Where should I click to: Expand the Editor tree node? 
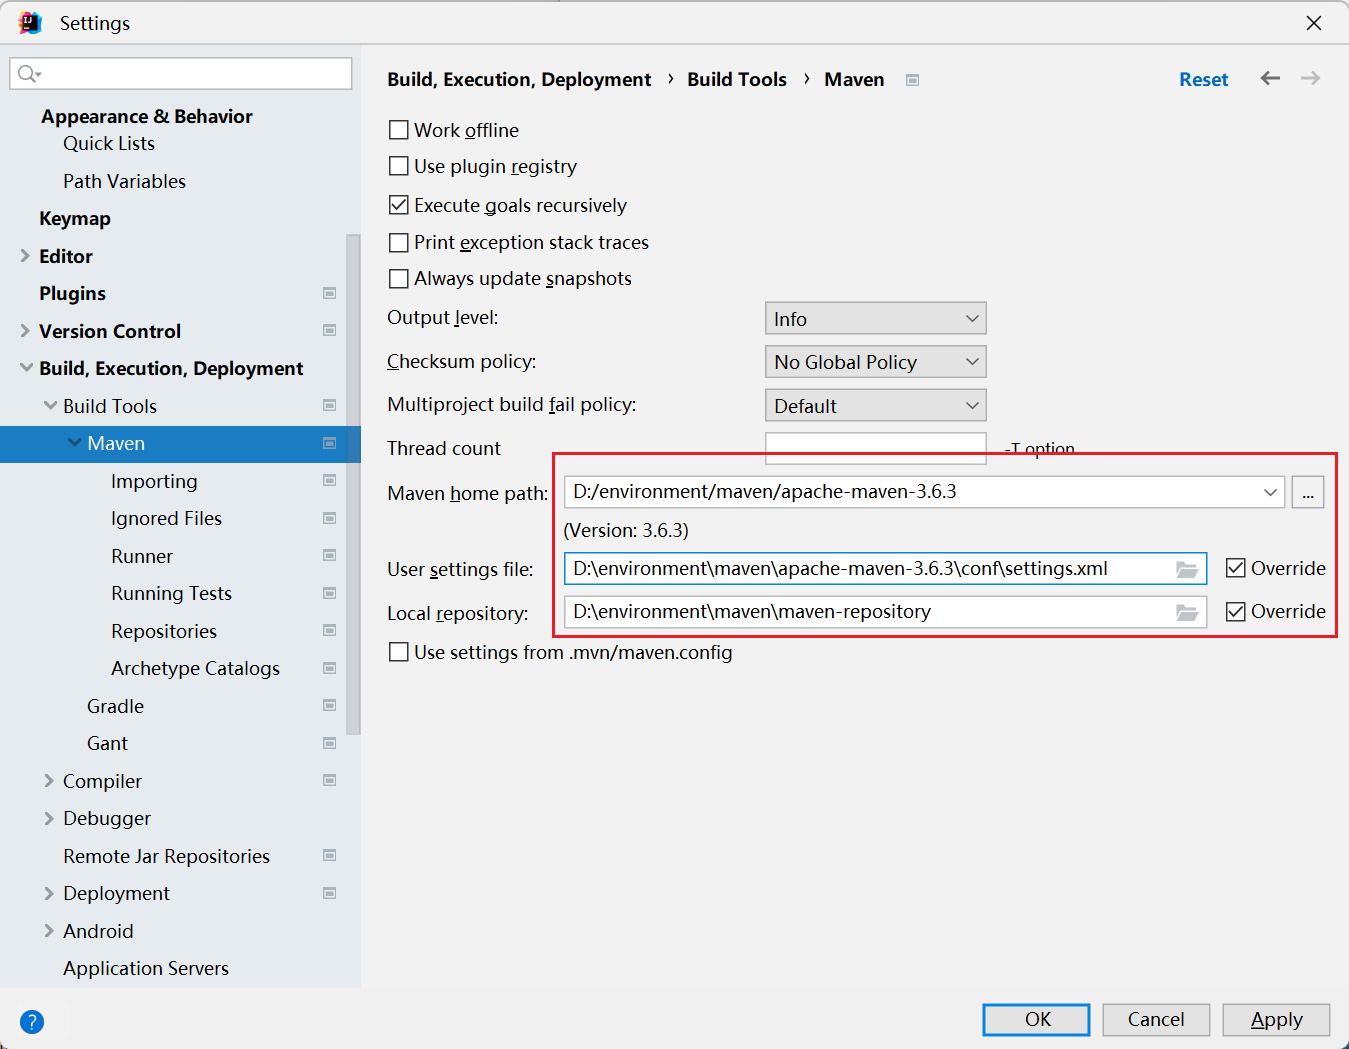click(x=25, y=256)
